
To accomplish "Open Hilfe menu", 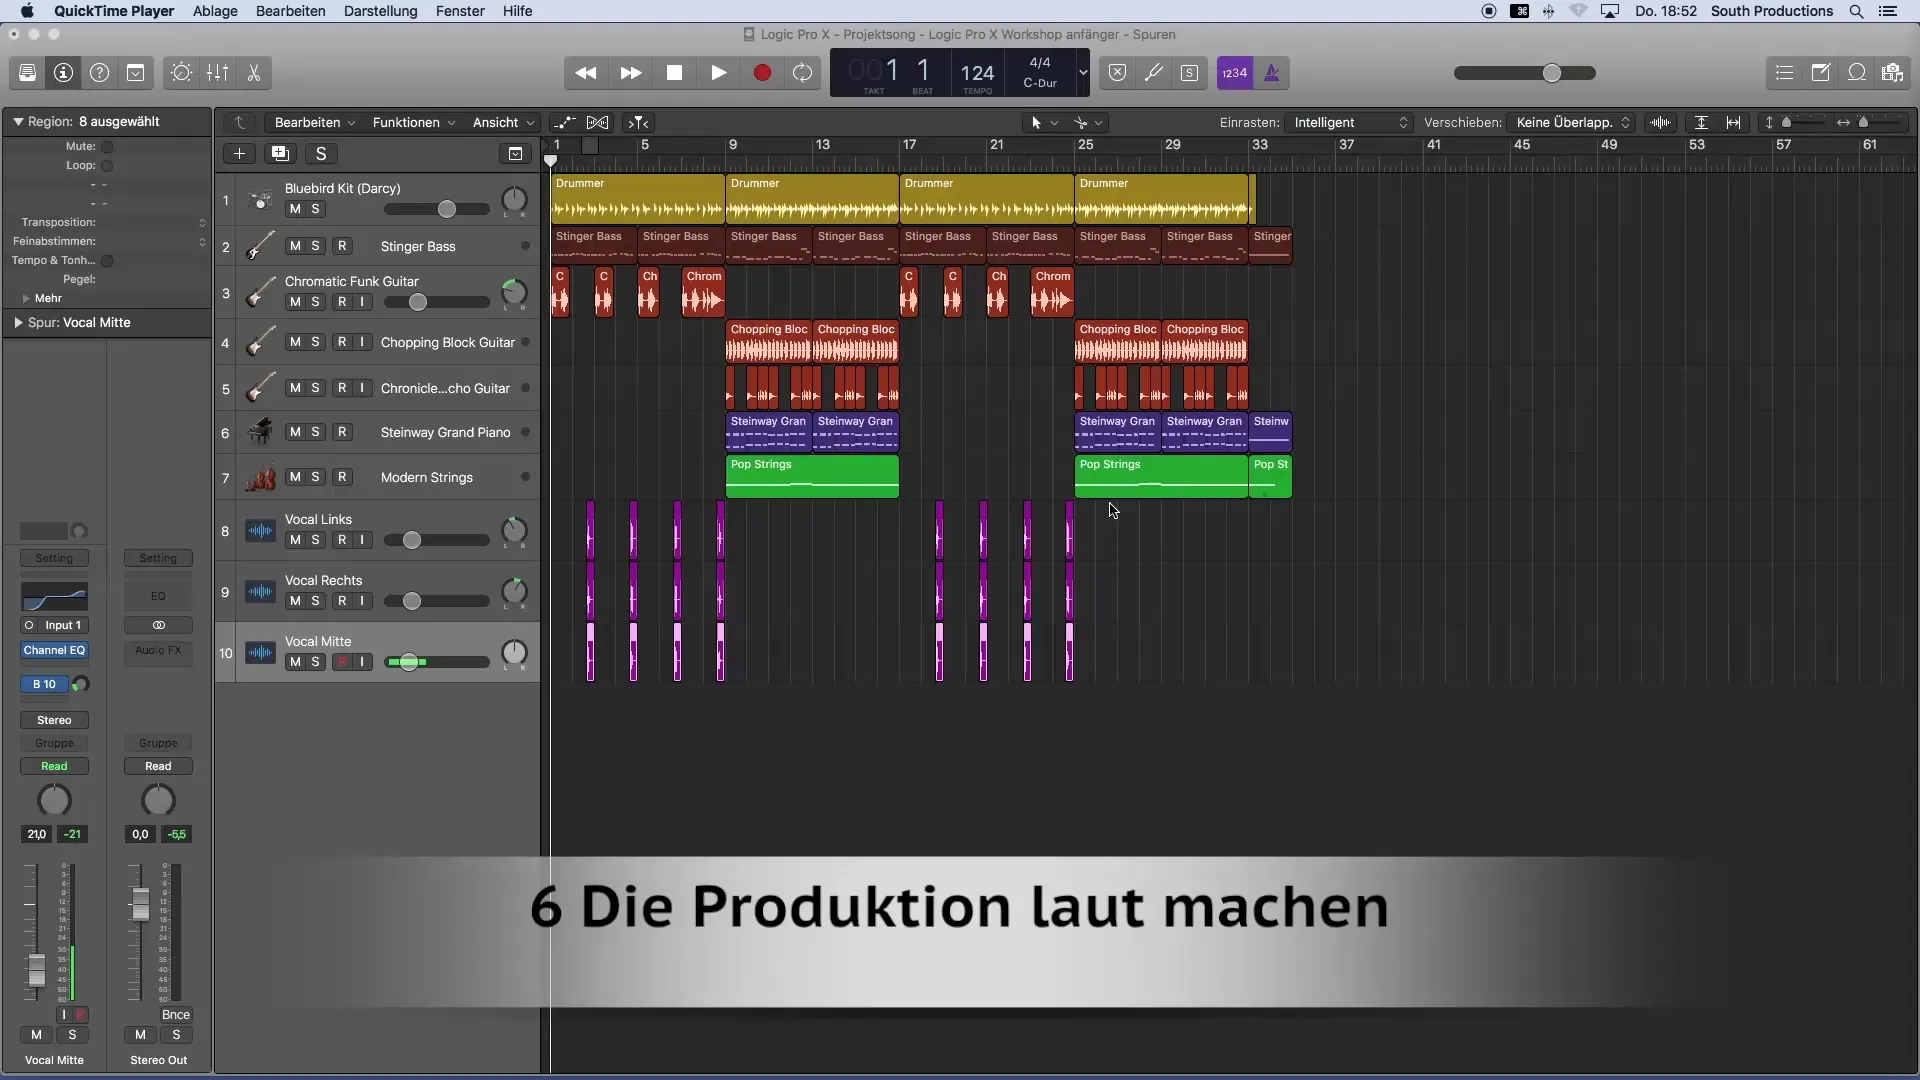I will pos(517,11).
